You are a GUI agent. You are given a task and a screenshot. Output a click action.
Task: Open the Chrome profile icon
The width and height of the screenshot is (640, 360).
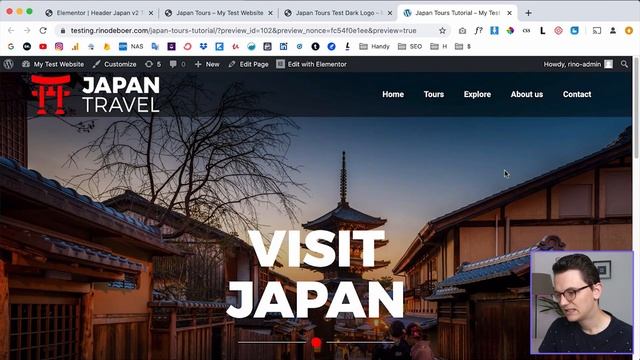click(x=613, y=31)
